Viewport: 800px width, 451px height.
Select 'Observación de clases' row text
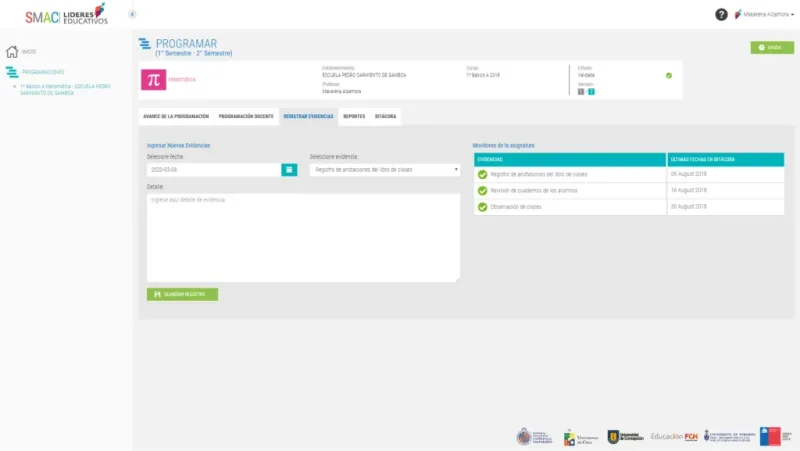(x=516, y=207)
